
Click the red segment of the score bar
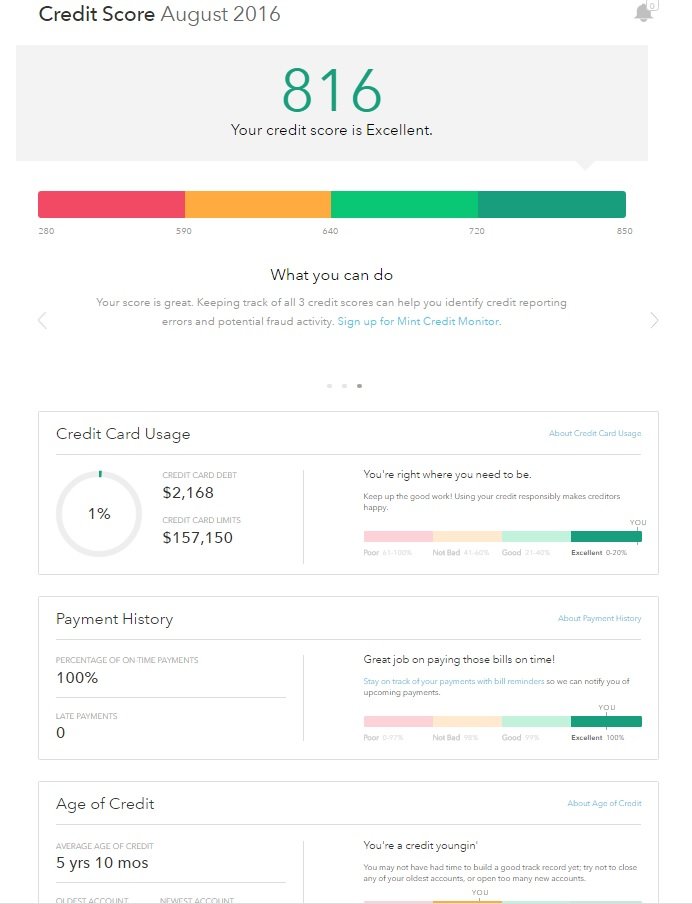[111, 204]
